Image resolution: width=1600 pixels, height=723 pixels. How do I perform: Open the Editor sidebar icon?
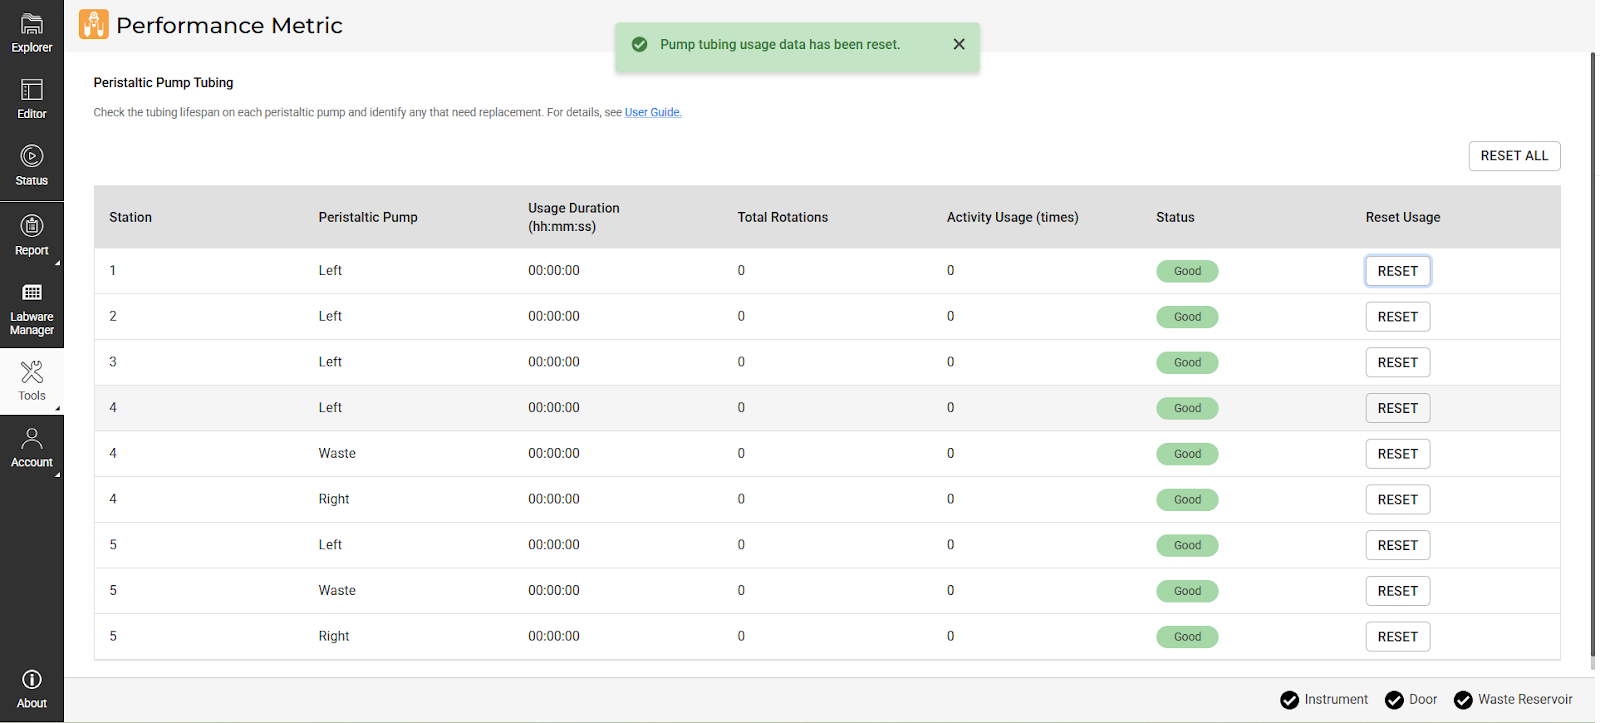[x=32, y=99]
